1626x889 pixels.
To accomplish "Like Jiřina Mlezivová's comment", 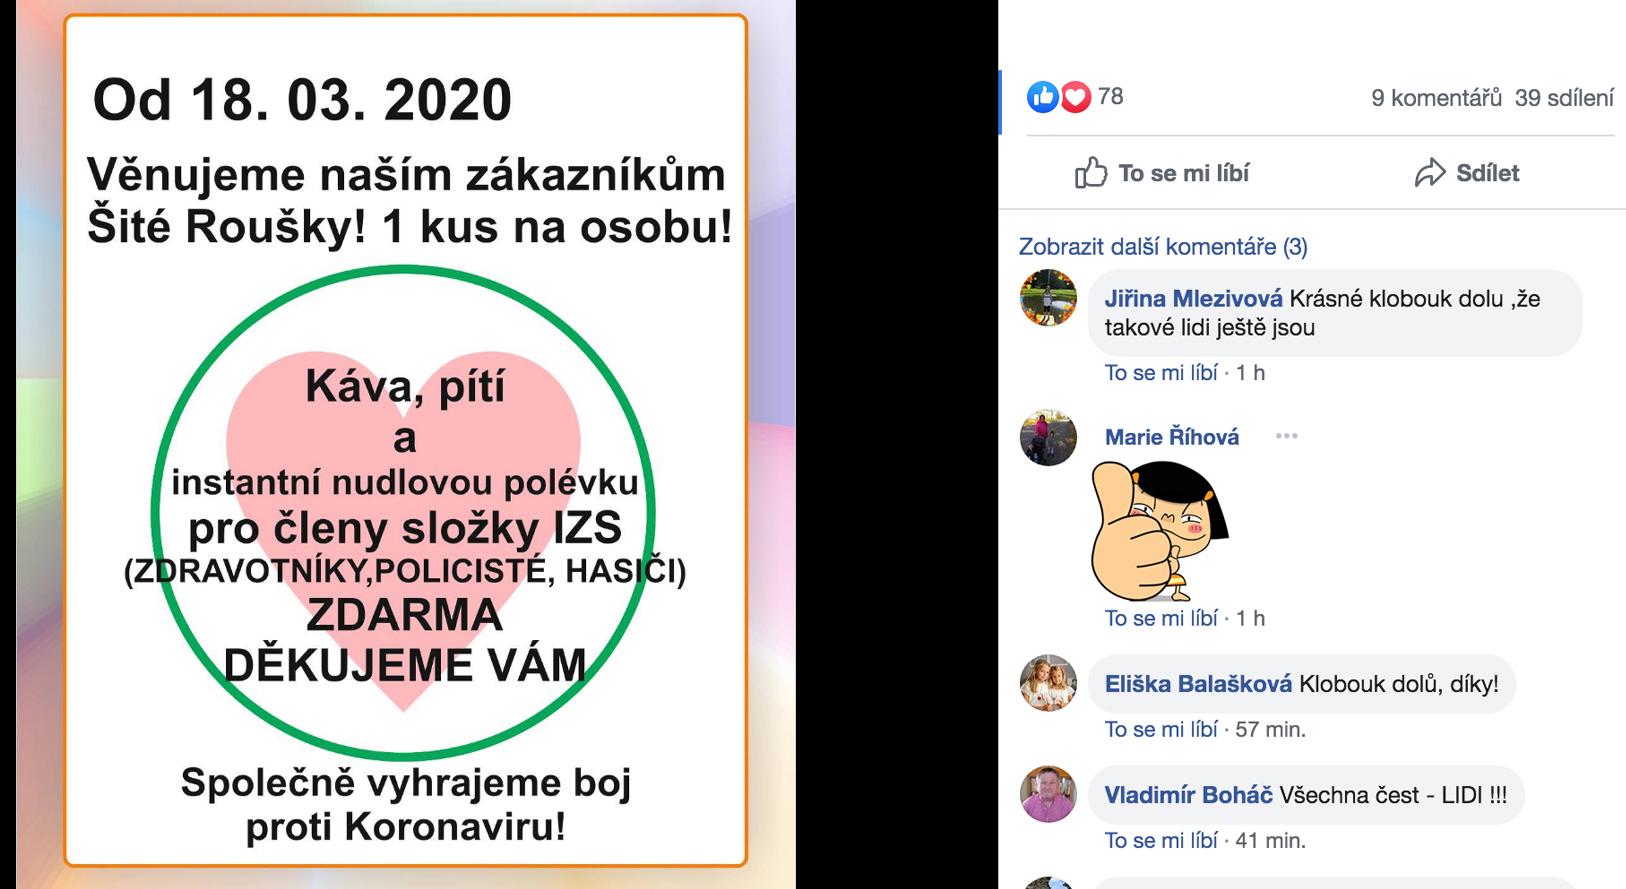I will click(x=1161, y=373).
